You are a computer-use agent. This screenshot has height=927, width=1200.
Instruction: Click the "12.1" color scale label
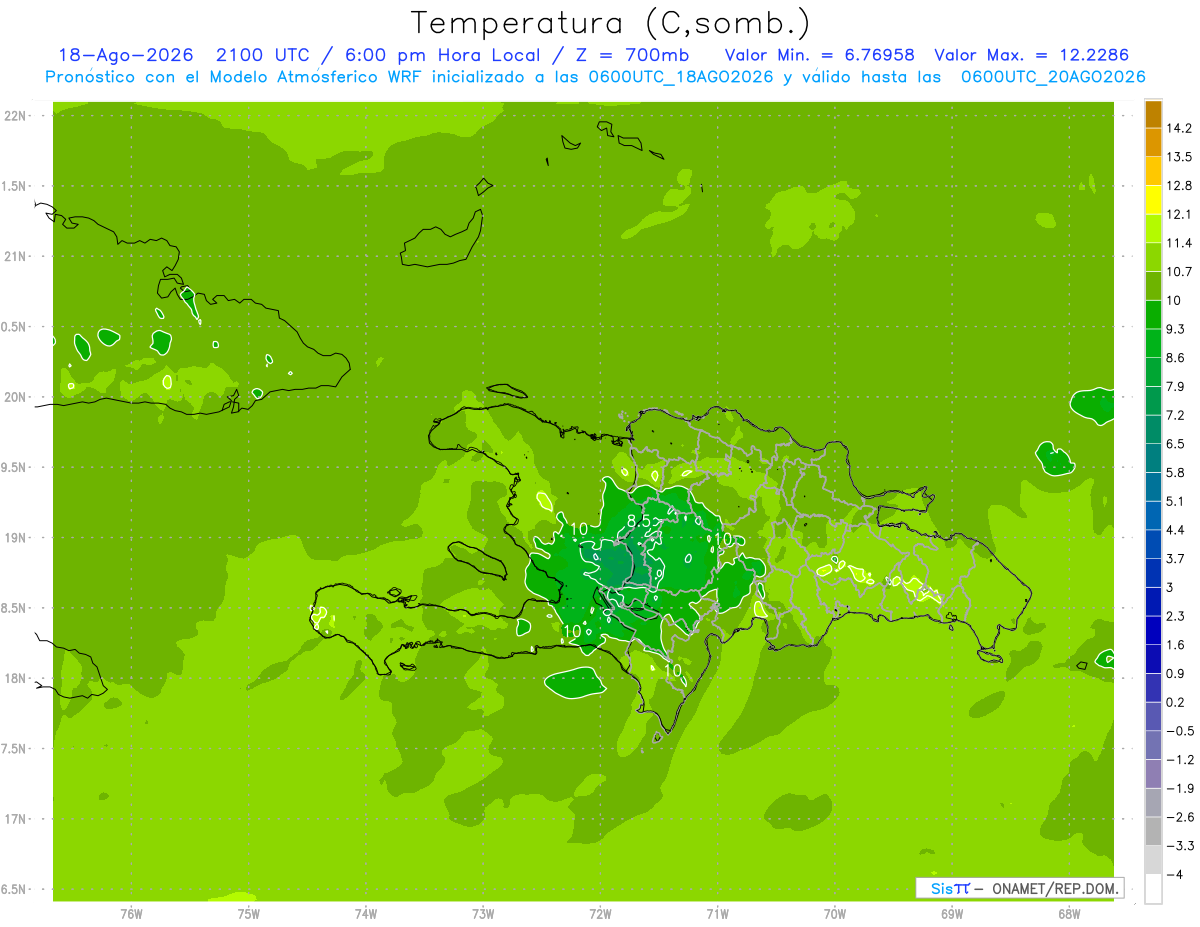(x=1180, y=214)
